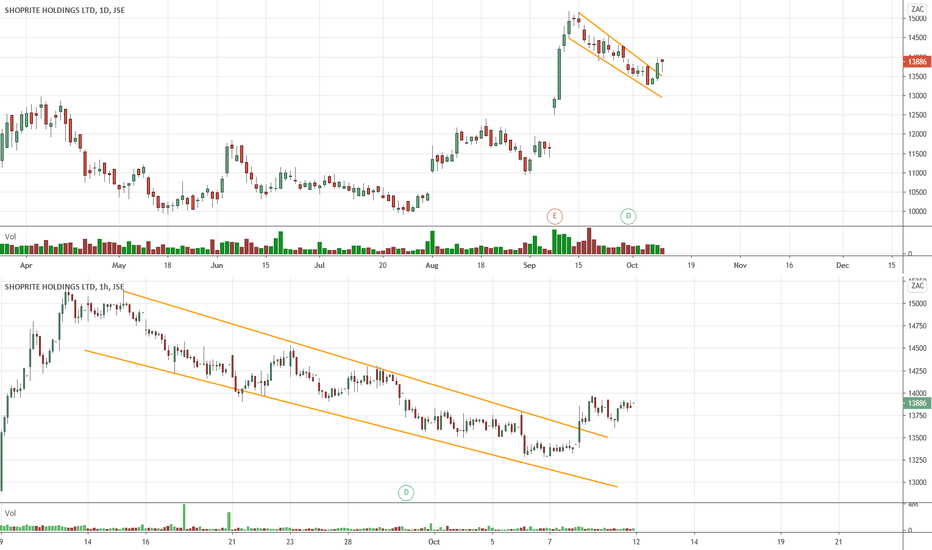Click the 14000 level on hourly price axis
This screenshot has width=932, height=550.
click(917, 393)
